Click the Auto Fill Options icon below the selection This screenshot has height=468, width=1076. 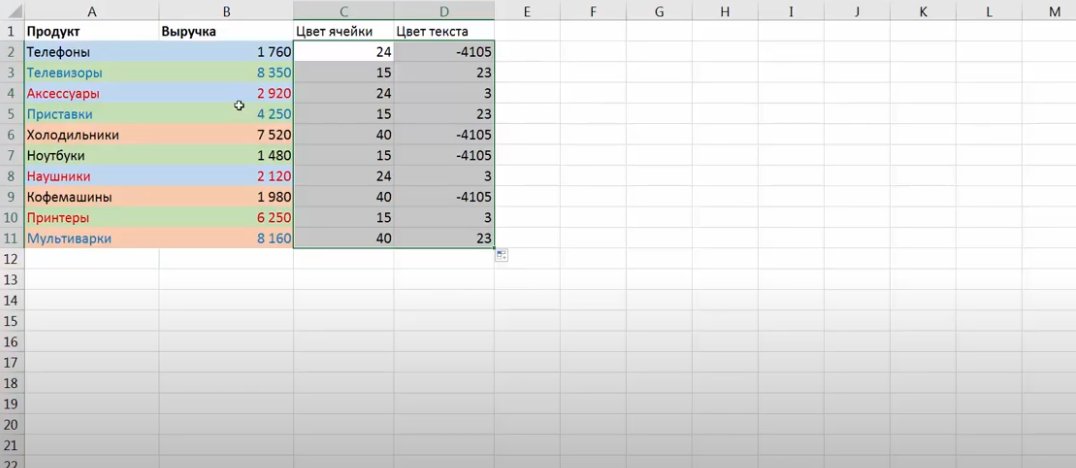(501, 256)
